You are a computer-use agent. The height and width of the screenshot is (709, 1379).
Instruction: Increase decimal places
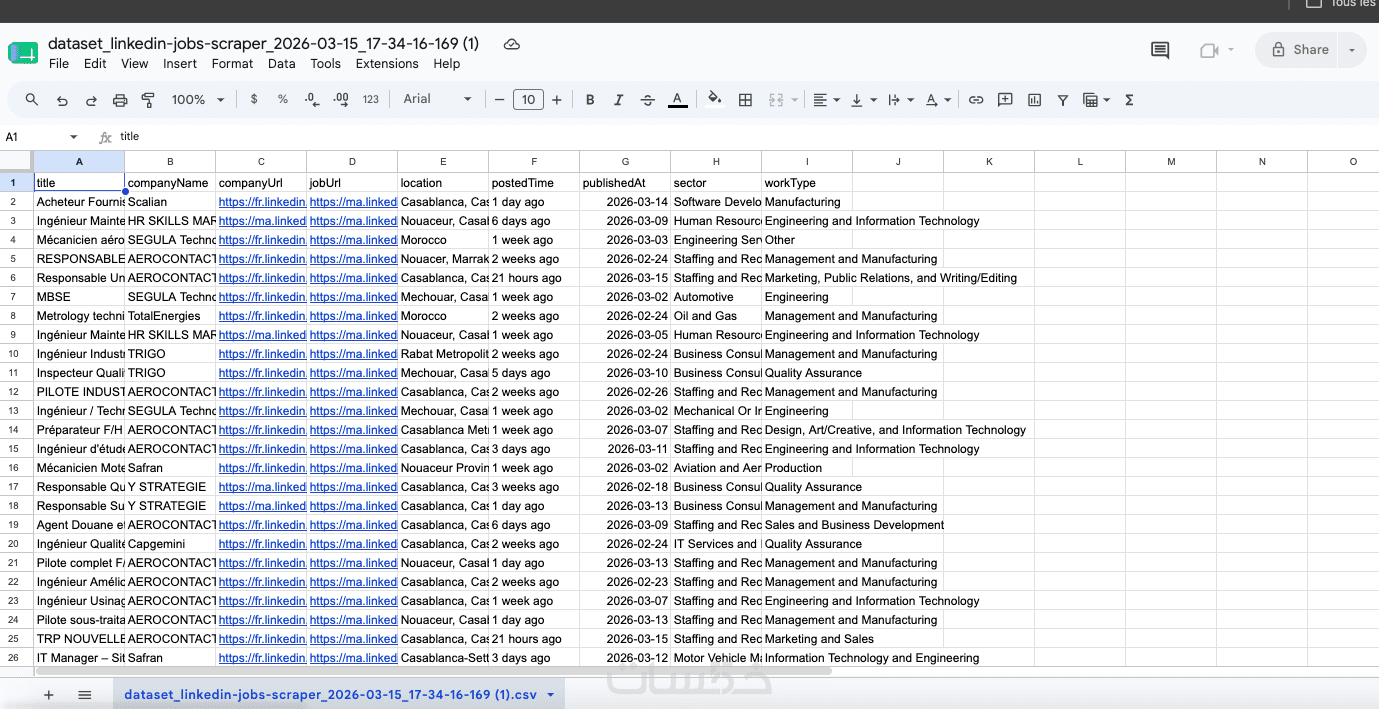(341, 100)
